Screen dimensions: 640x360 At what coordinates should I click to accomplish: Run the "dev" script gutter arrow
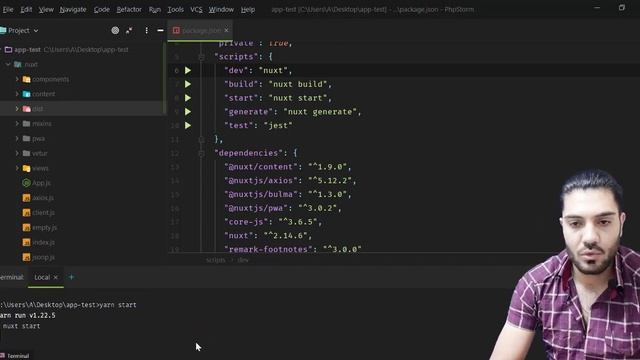click(188, 70)
